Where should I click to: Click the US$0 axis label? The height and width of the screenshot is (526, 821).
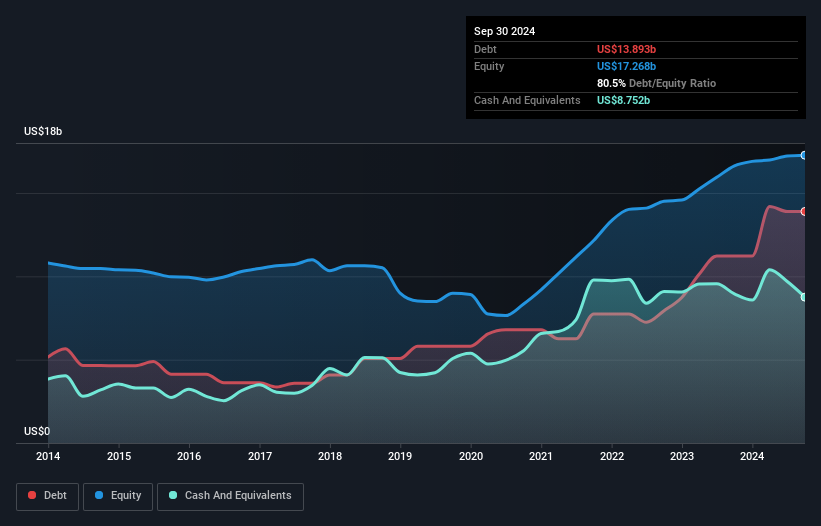pyautogui.click(x=37, y=431)
